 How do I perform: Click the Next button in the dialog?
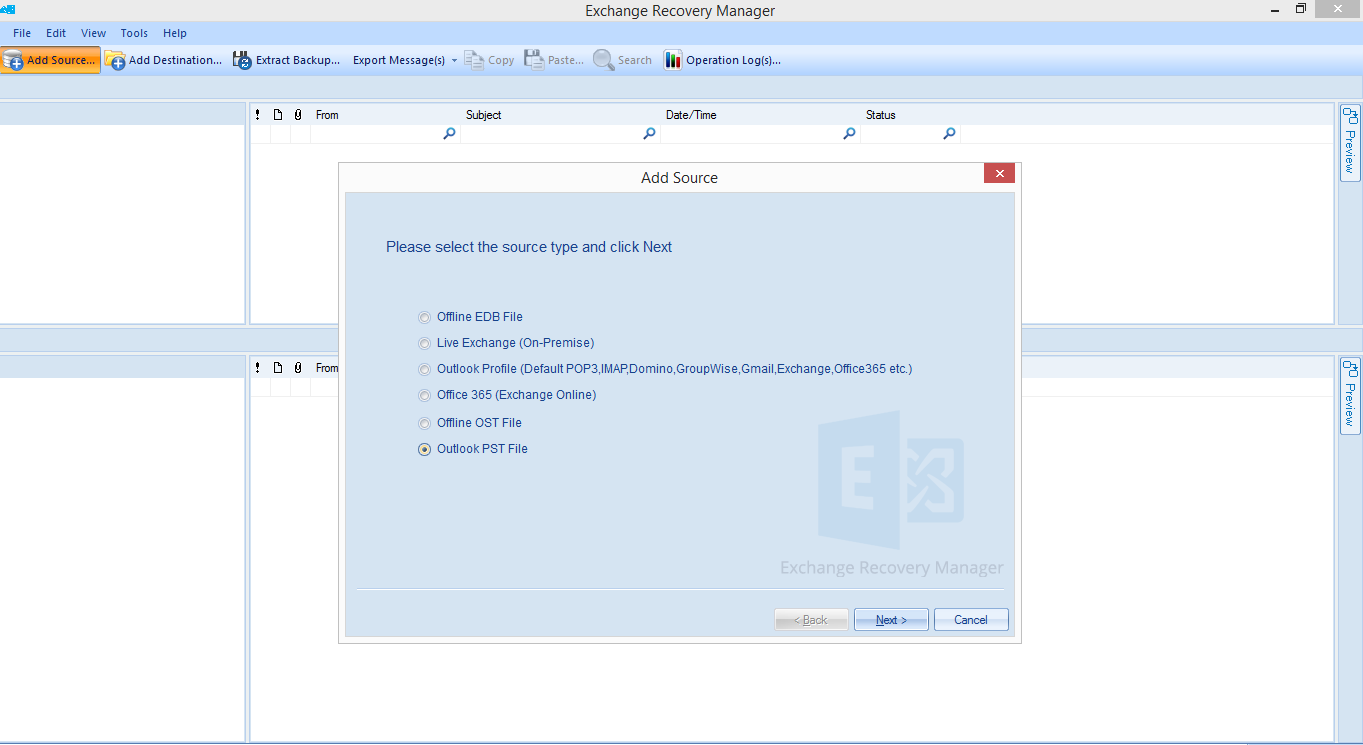tap(891, 620)
